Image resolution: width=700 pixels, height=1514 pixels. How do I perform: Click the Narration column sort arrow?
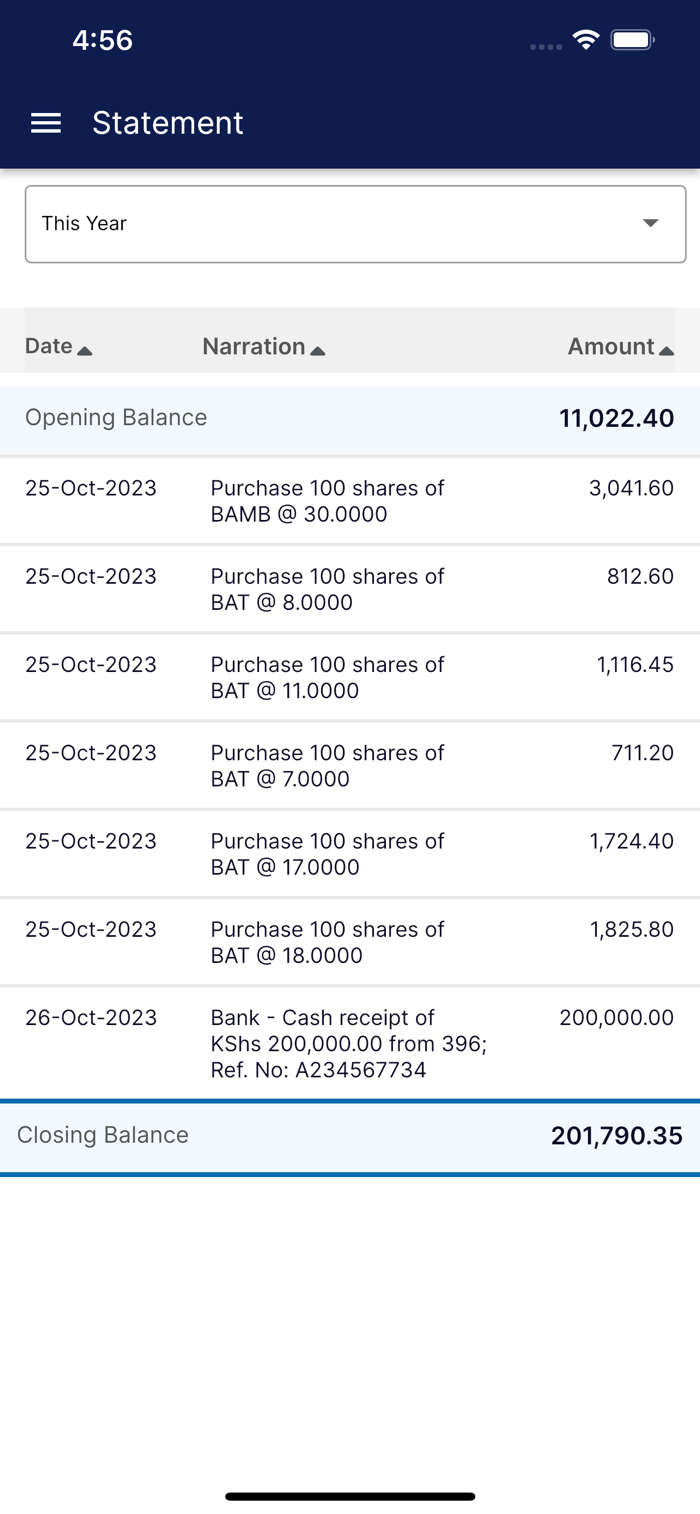click(x=318, y=350)
